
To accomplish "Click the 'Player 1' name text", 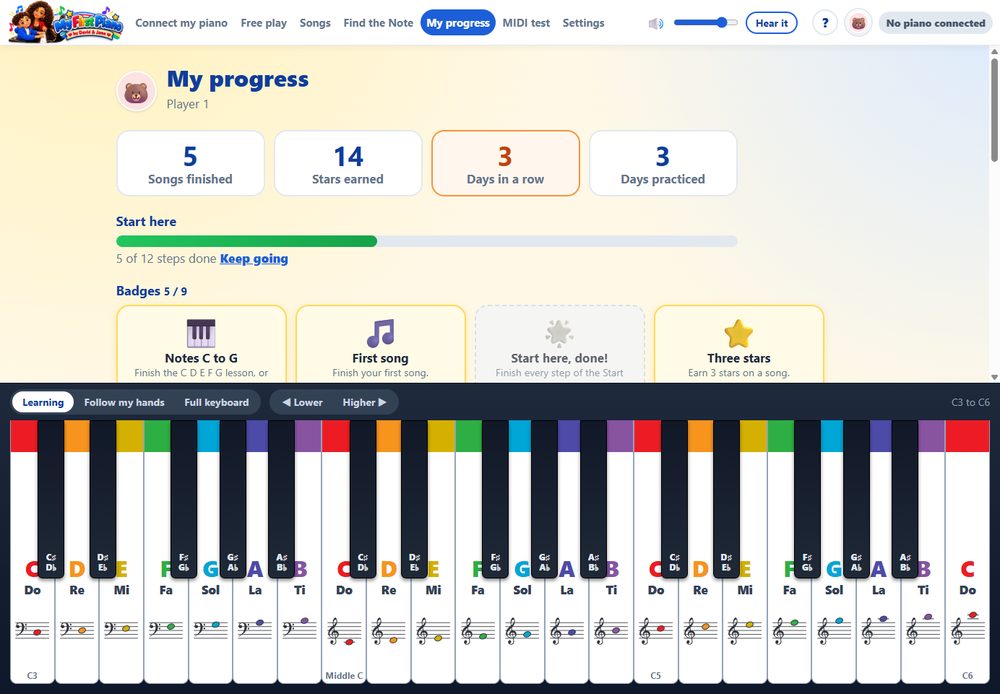I will point(188,104).
